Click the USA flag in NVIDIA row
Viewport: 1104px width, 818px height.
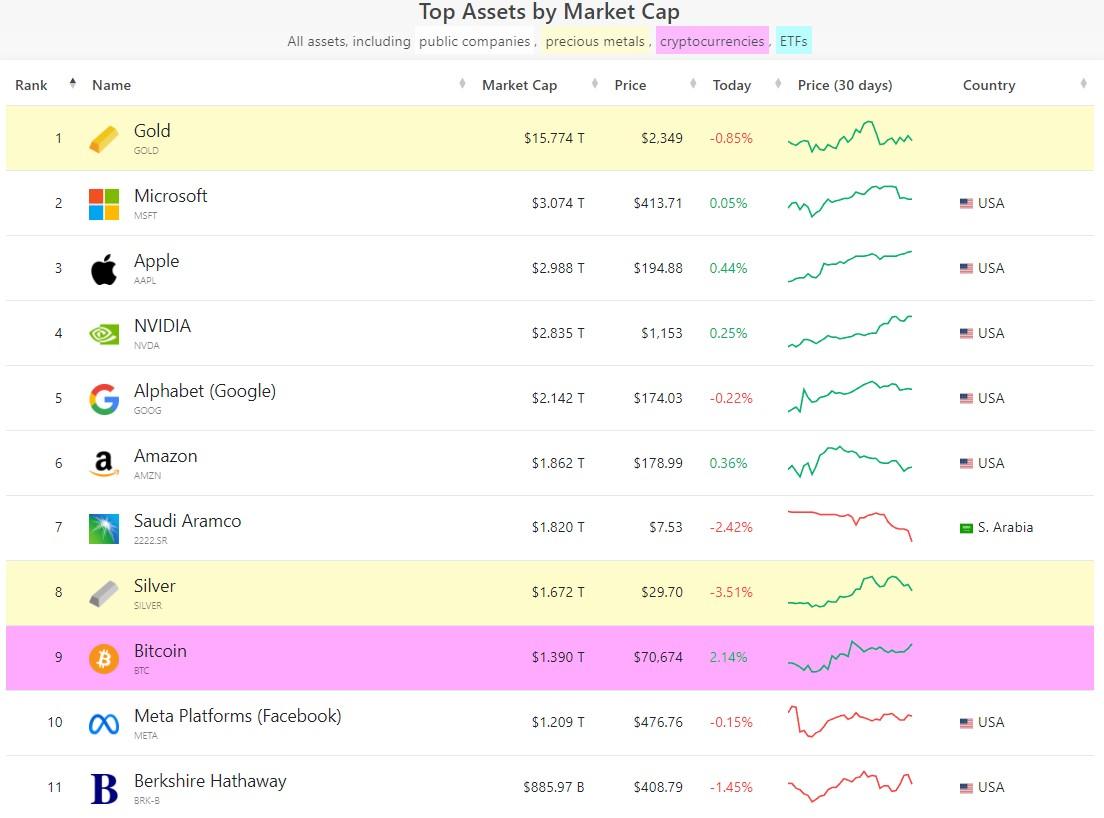pos(966,333)
